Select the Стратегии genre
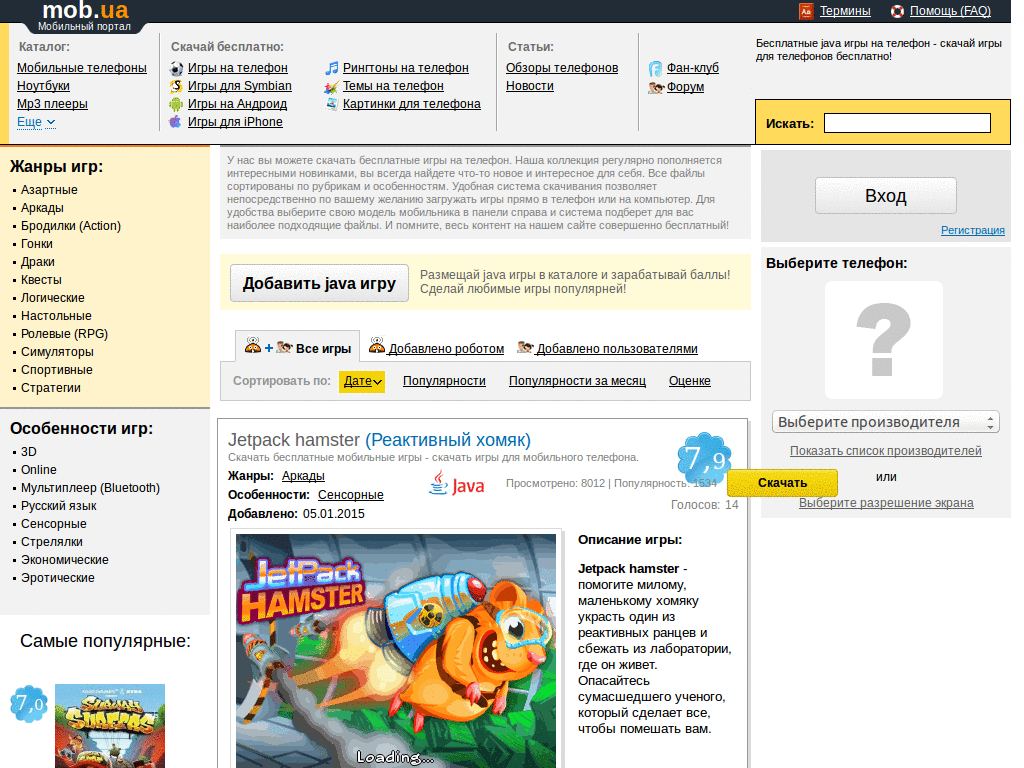The width and height of the screenshot is (1024, 768). tap(51, 388)
